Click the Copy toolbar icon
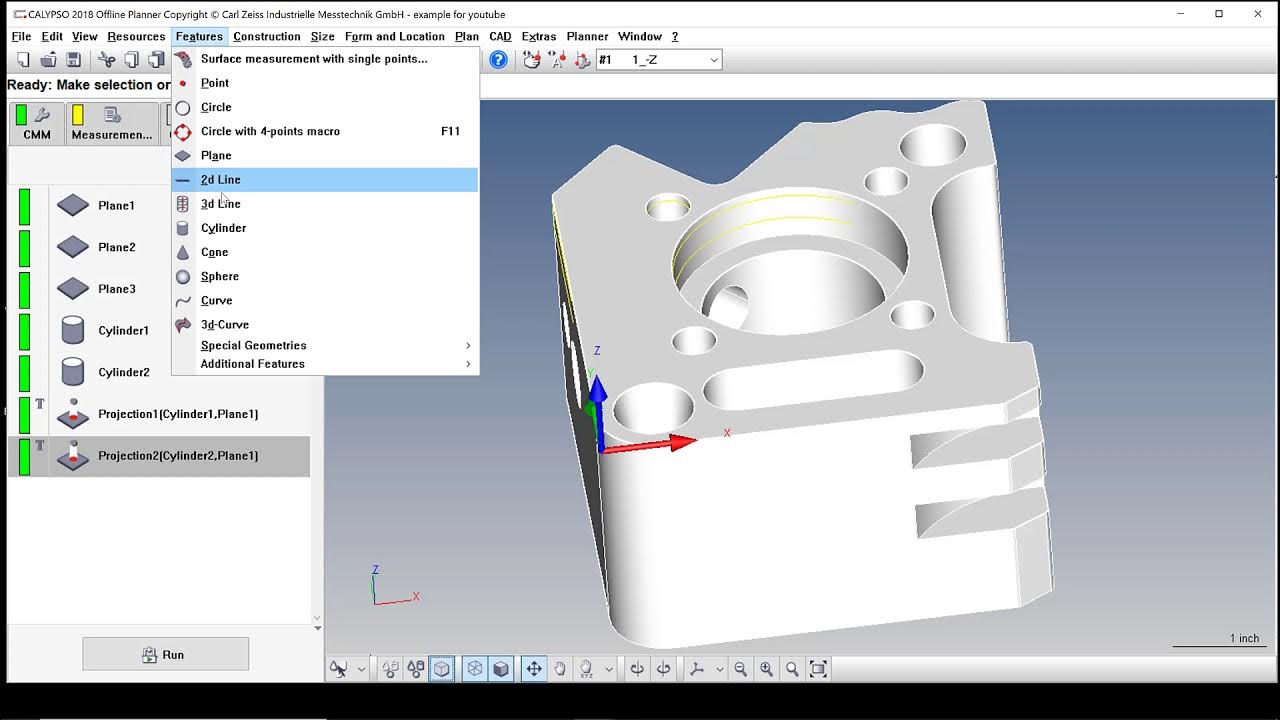 coord(131,60)
